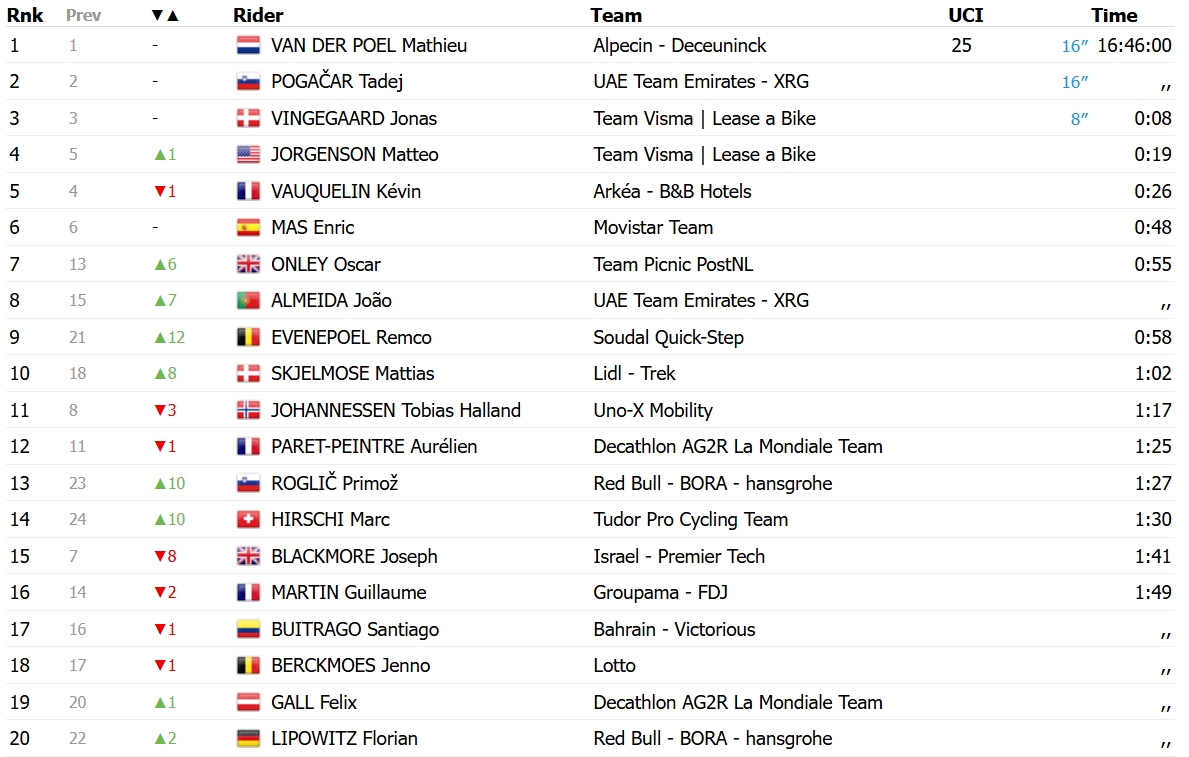Open Soudal Quick-Step team link
The height and width of the screenshot is (757, 1189).
[668, 338]
